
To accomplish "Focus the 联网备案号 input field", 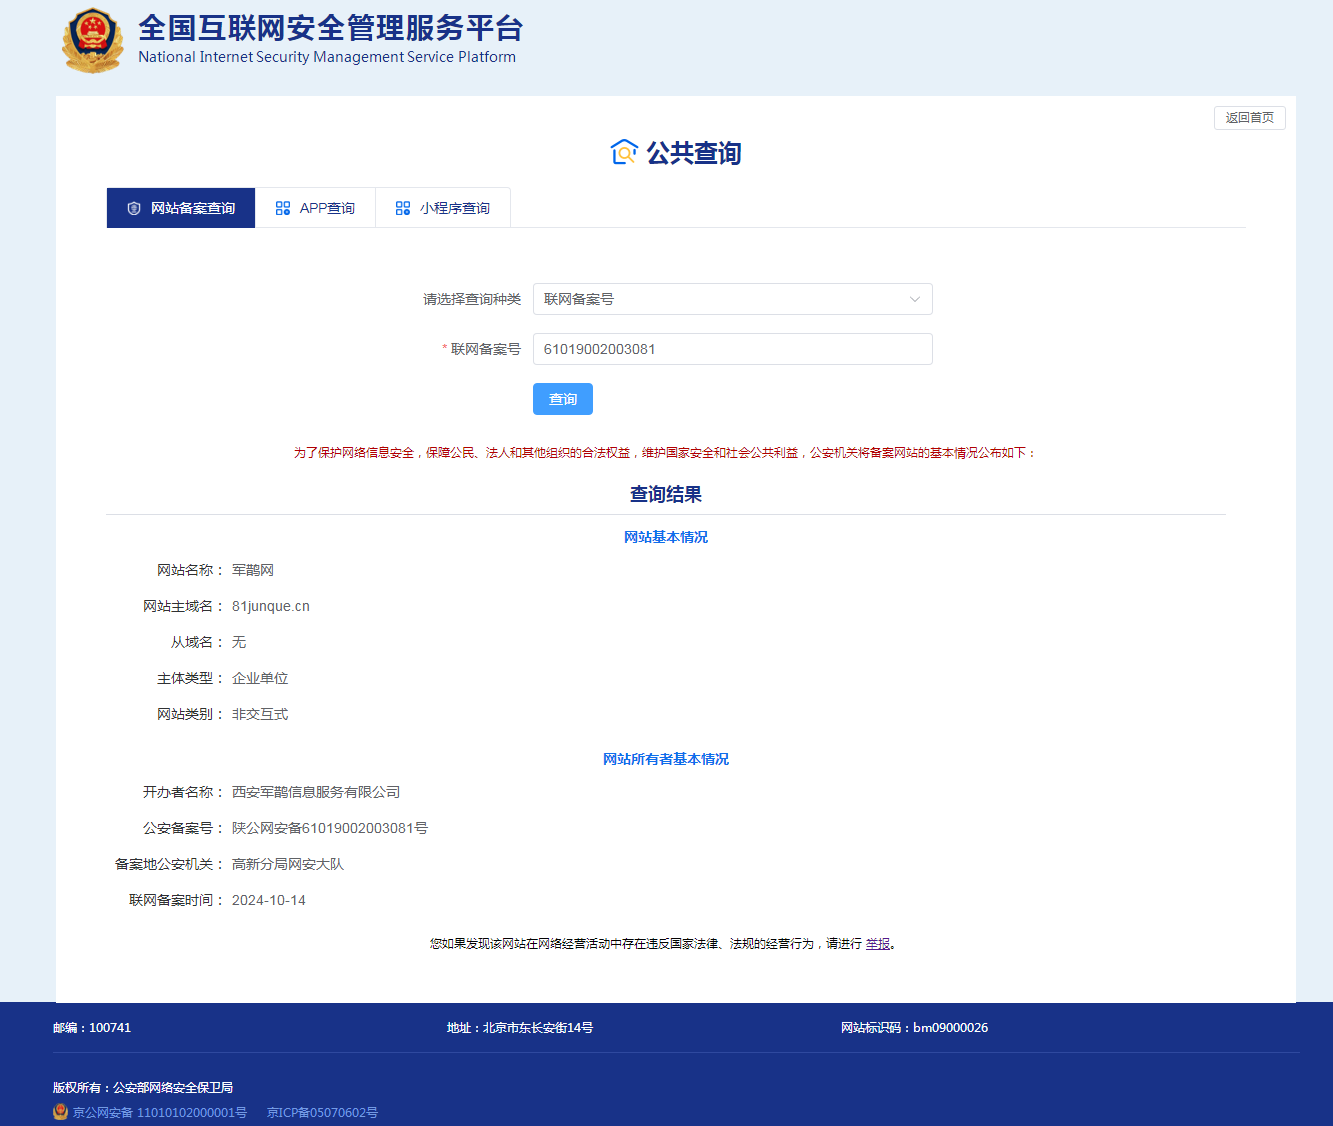I will (732, 349).
